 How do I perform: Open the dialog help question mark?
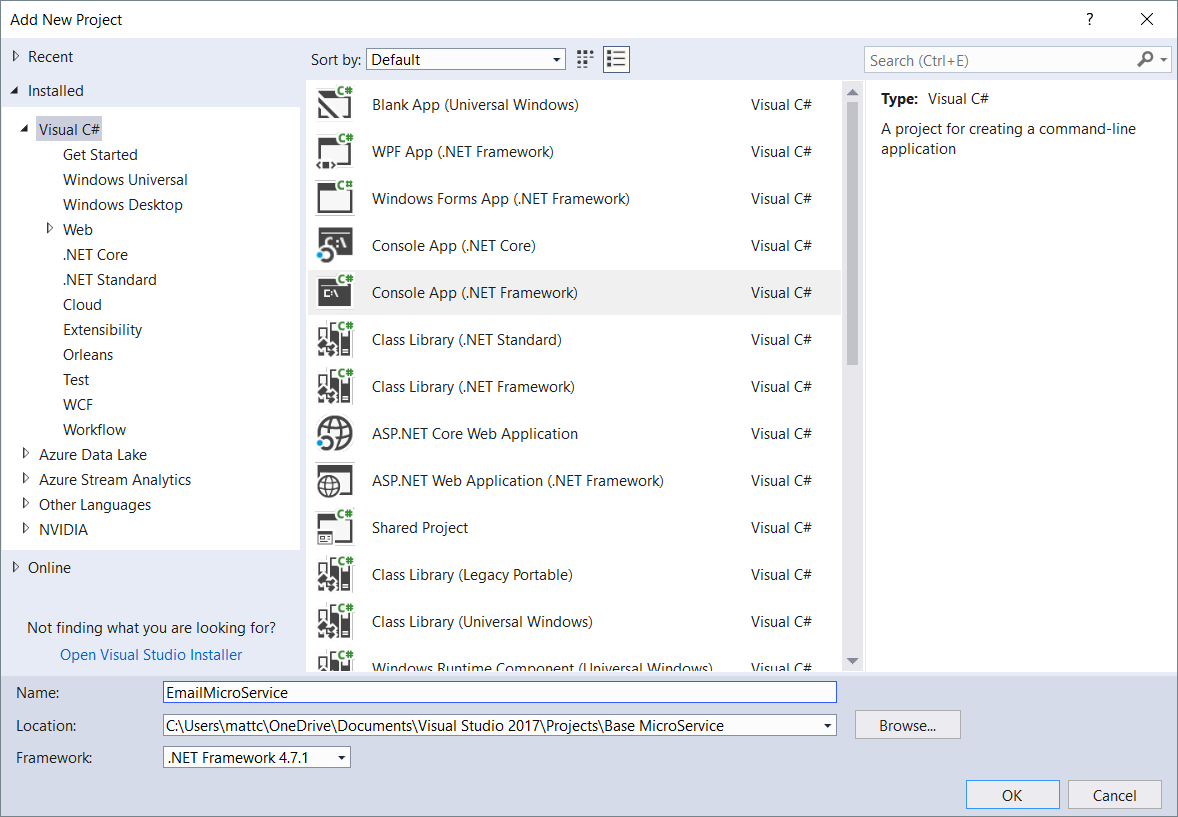(1089, 20)
